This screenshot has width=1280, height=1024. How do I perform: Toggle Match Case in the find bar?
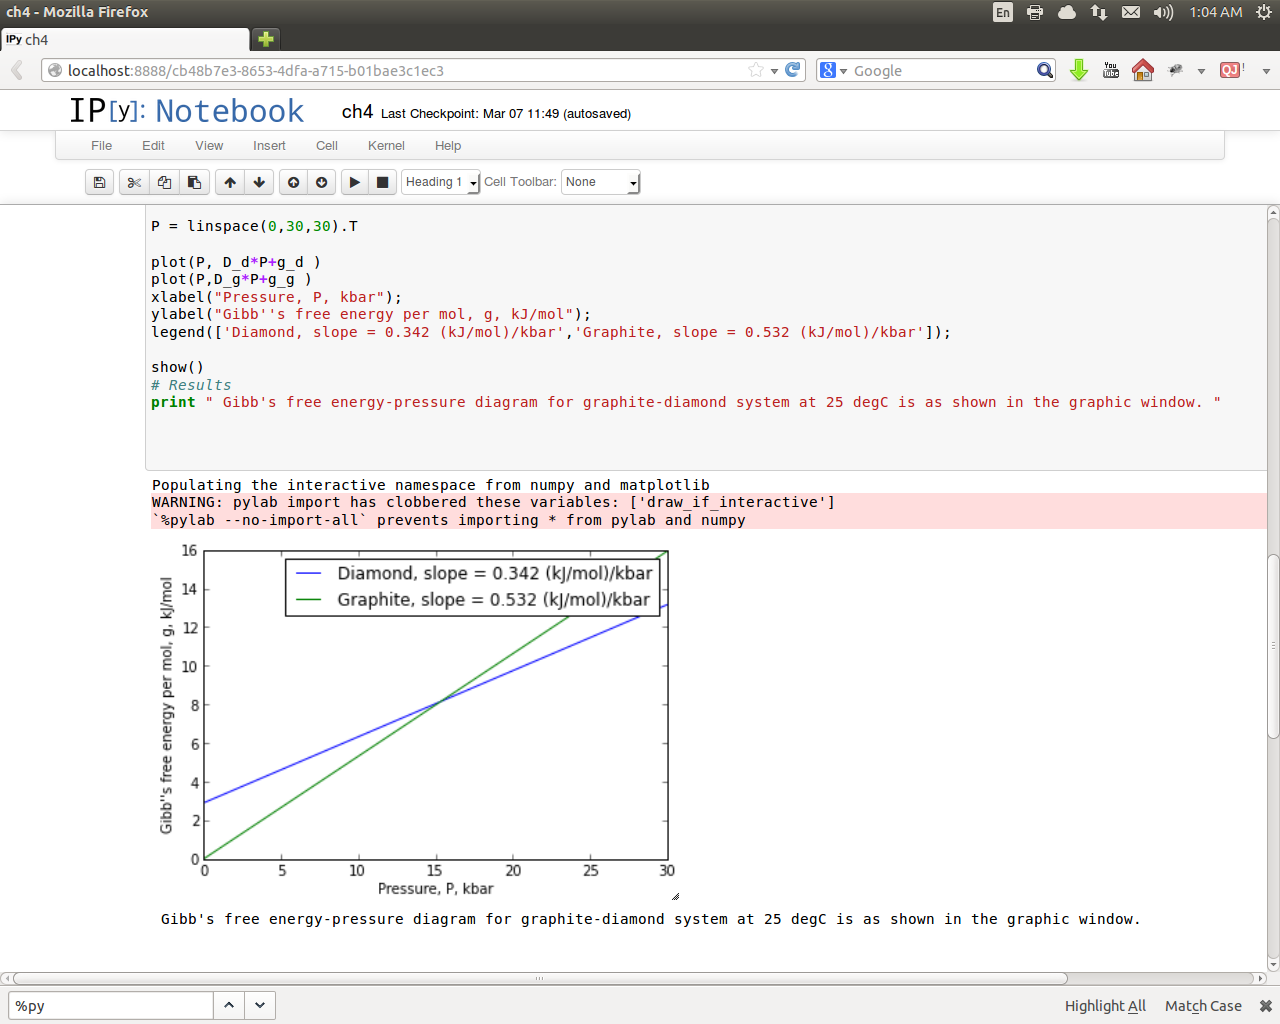pyautogui.click(x=1203, y=1006)
